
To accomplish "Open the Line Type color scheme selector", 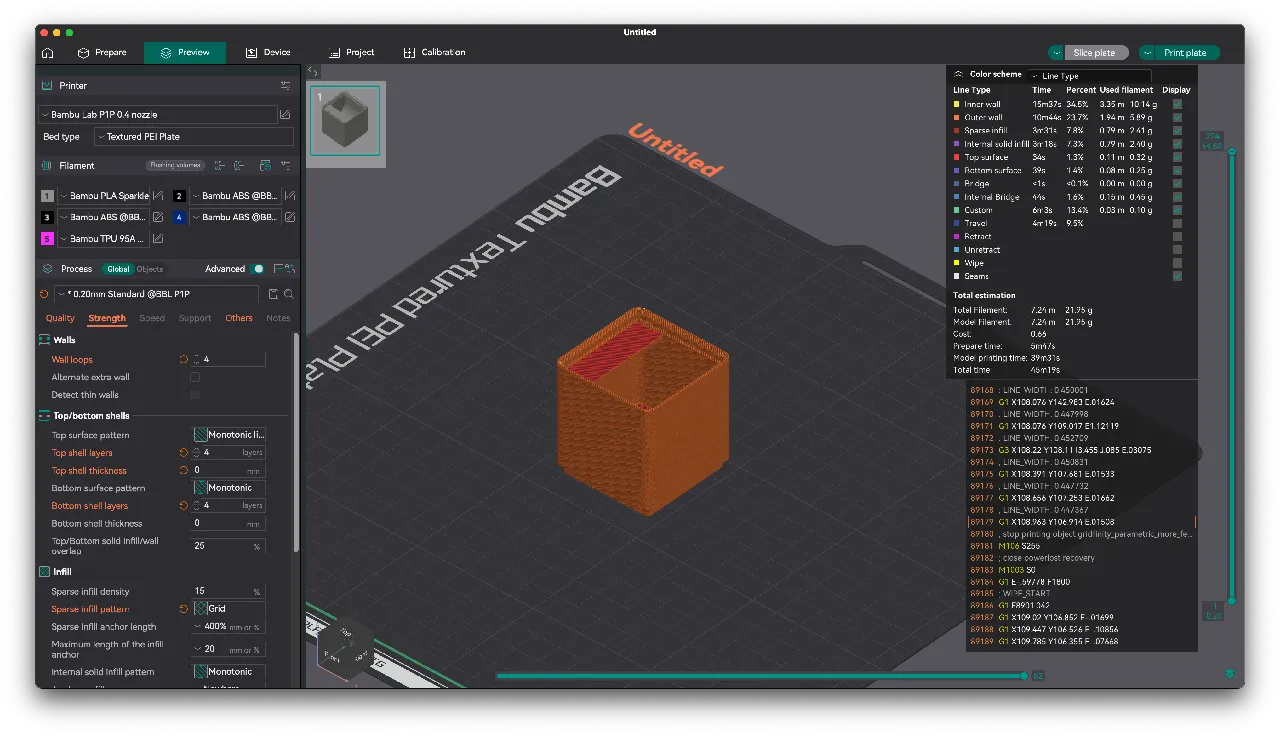I will click(1088, 74).
